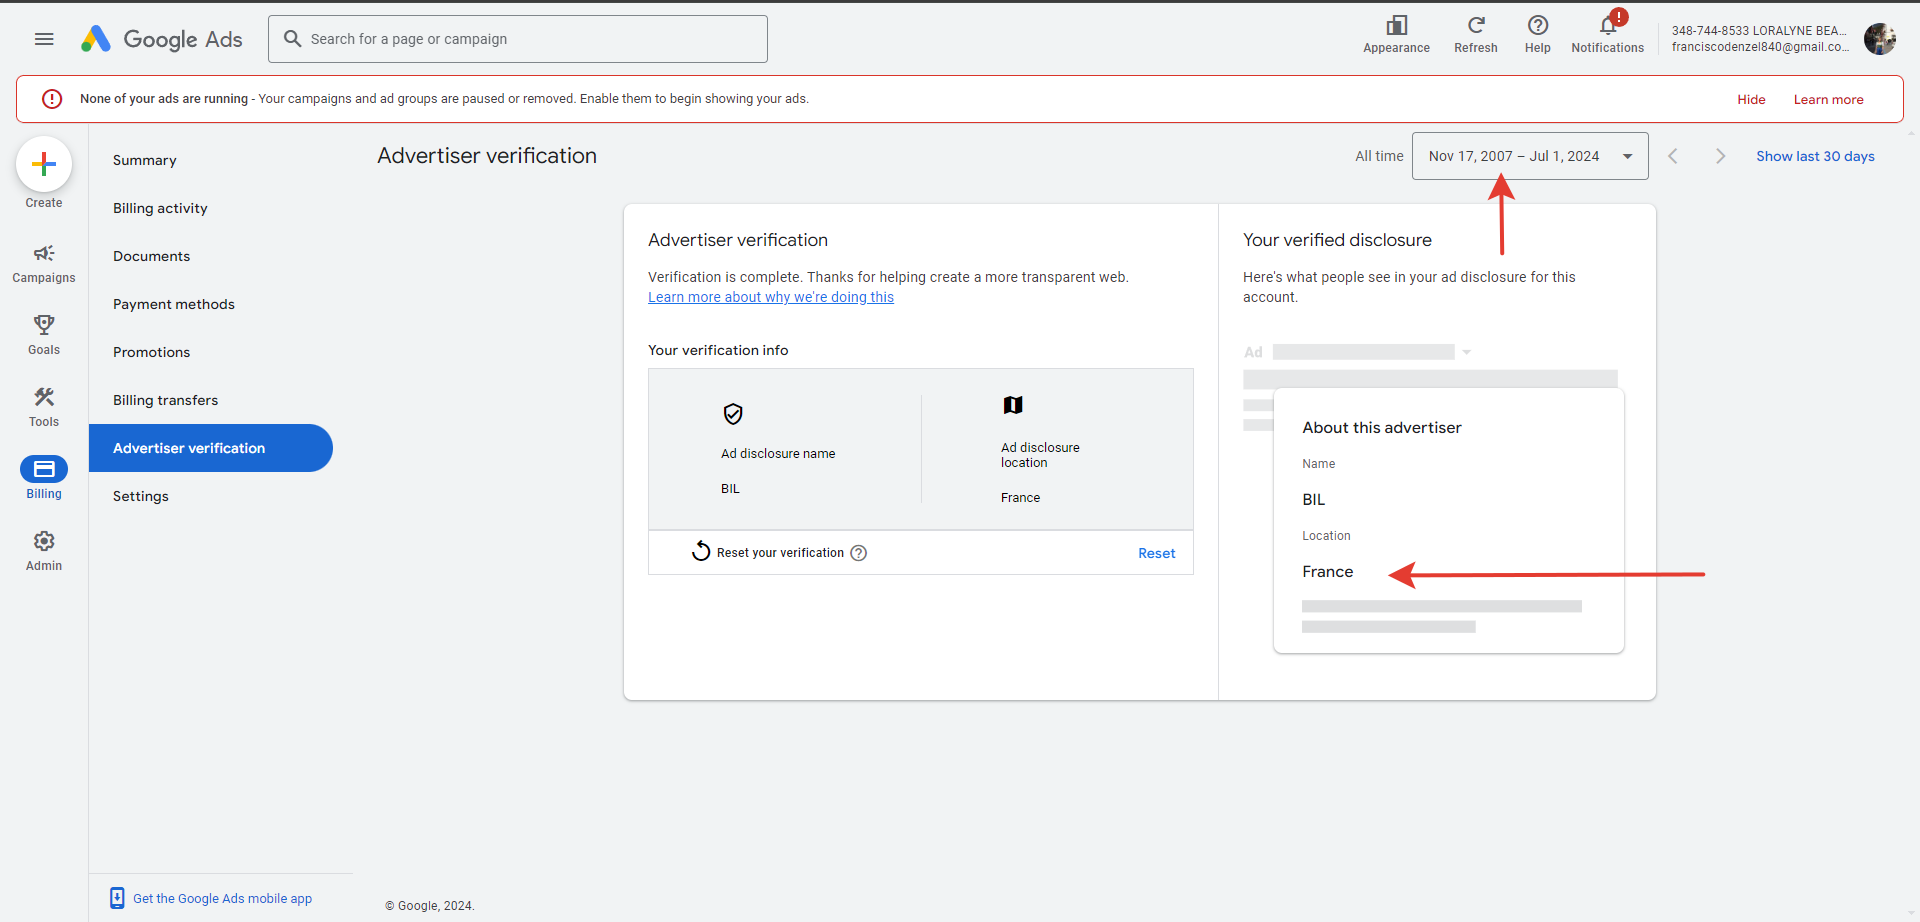Click the mobile app phone icon

coord(117,898)
